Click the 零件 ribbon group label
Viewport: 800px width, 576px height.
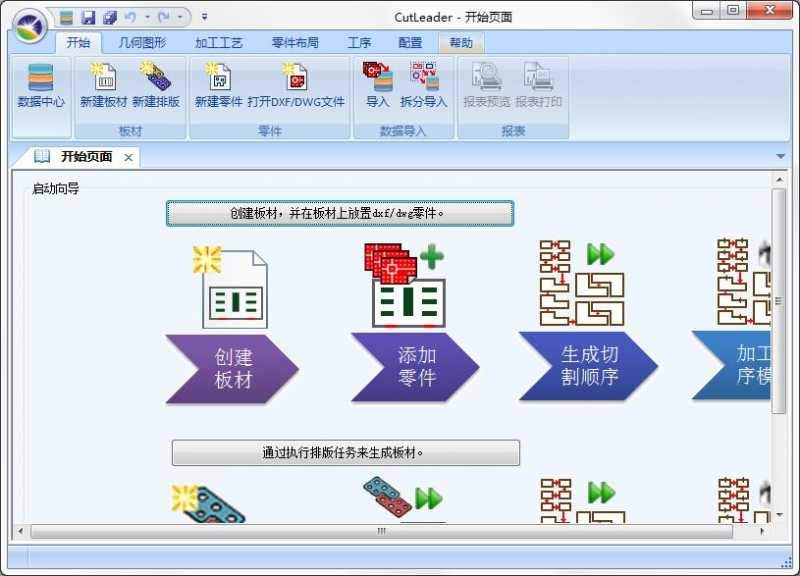point(270,132)
